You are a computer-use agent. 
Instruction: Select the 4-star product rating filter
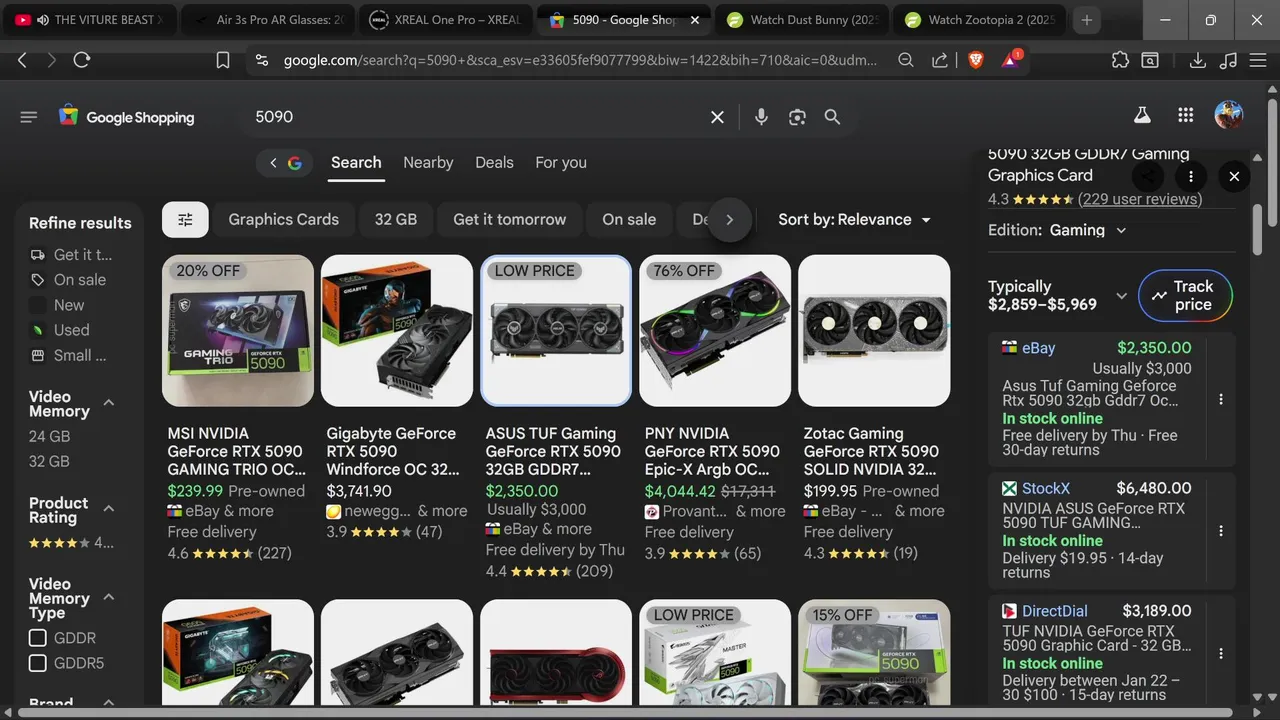tap(71, 543)
